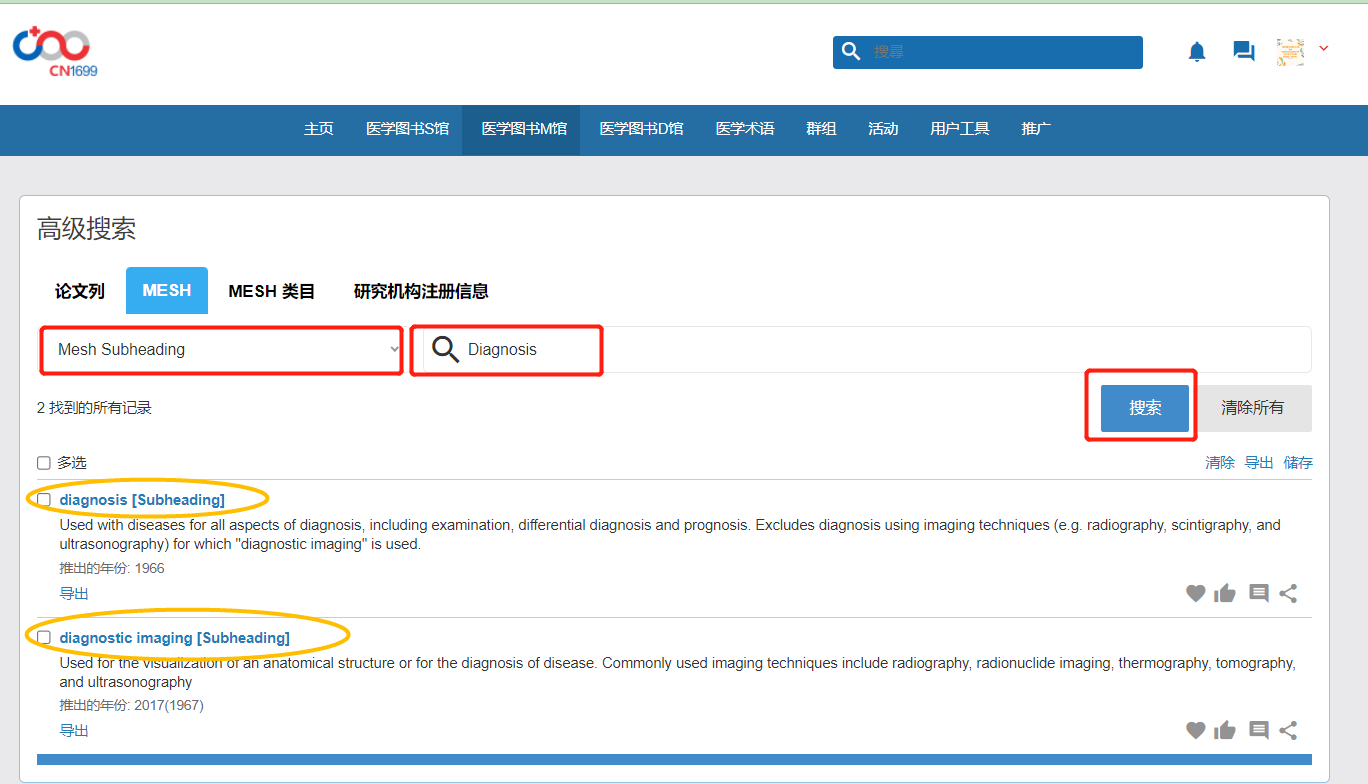Select the 论文列 tab
Viewport: 1368px width, 784px height.
click(80, 291)
